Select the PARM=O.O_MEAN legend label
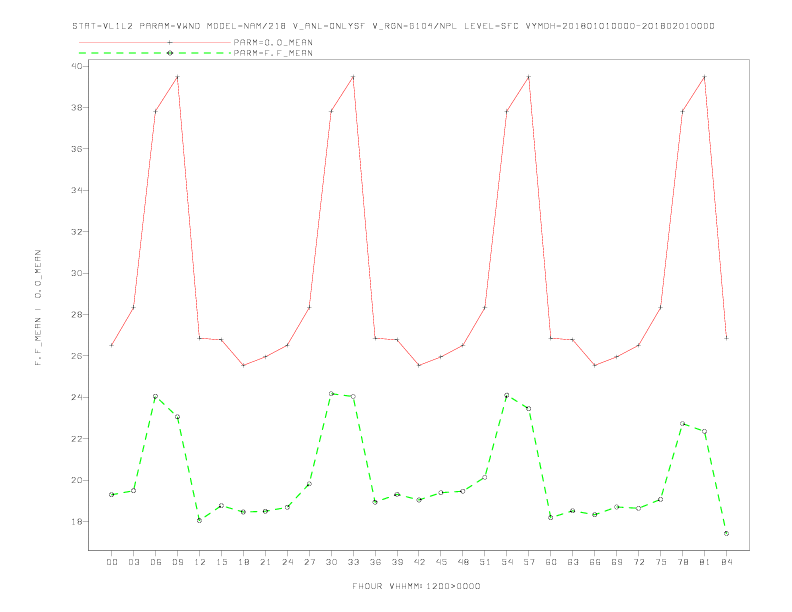 (x=273, y=42)
